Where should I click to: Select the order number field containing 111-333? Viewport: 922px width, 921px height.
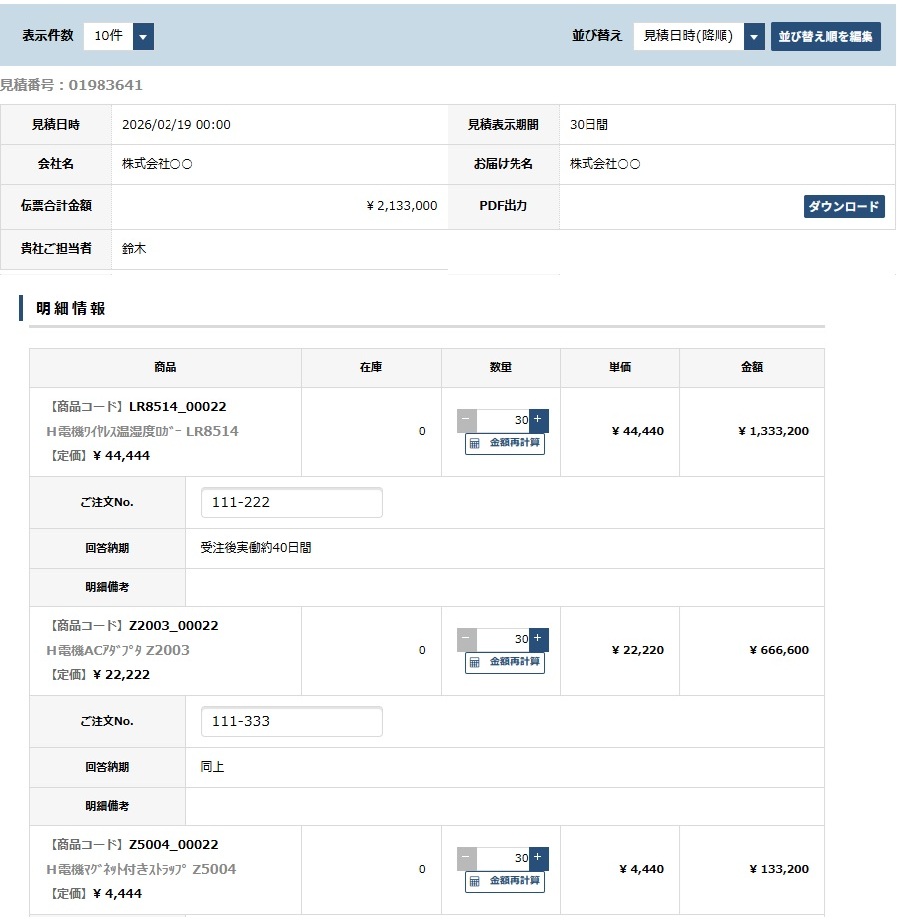[x=291, y=722]
